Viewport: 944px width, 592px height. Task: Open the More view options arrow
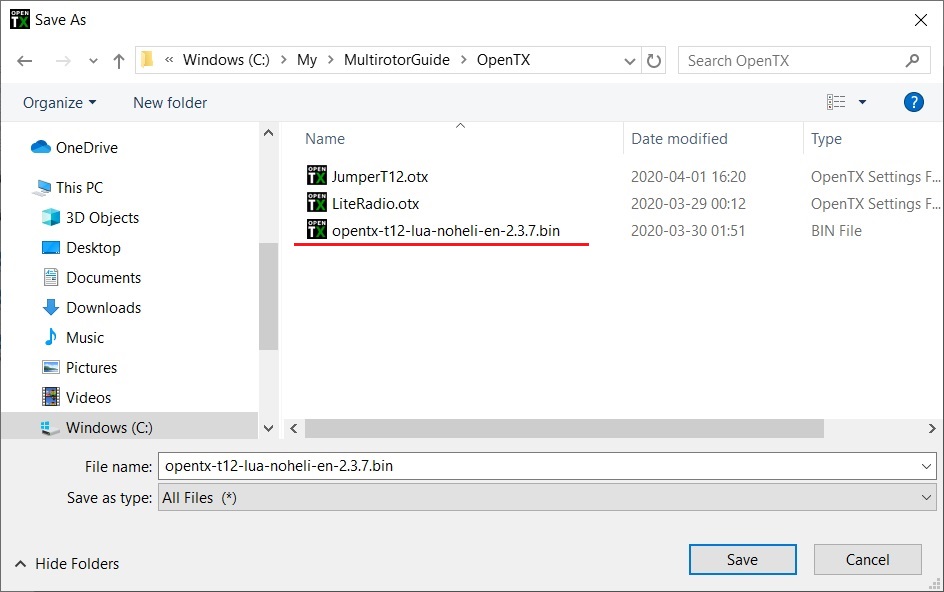[862, 102]
